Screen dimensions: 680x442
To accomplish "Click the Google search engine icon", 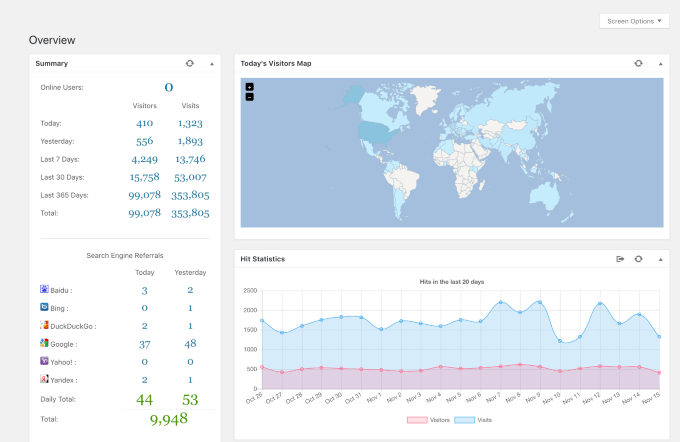I will coord(44,343).
